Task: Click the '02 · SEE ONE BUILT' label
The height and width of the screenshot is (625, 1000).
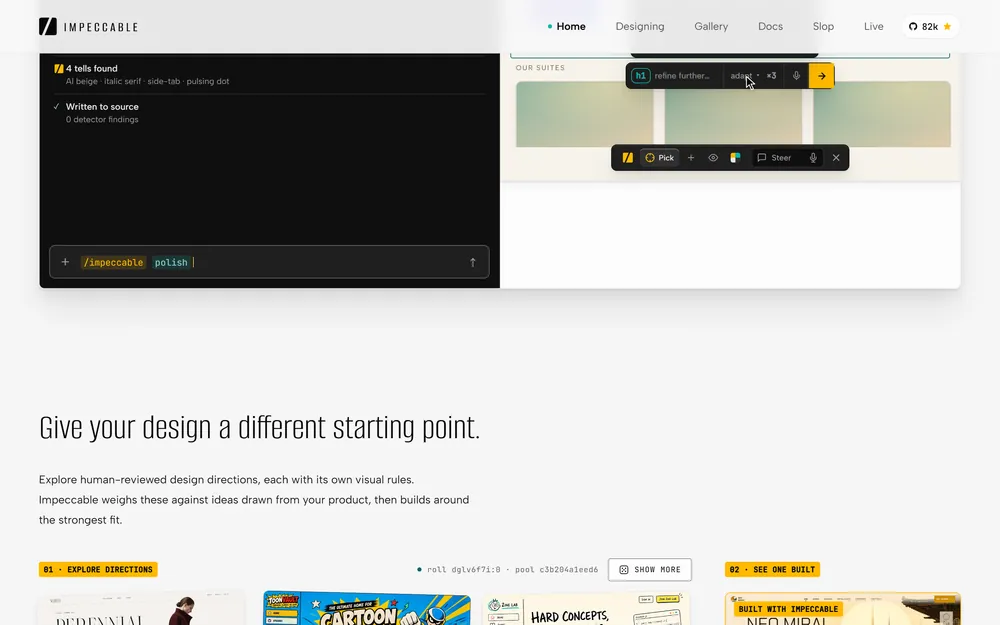Action: click(772, 570)
